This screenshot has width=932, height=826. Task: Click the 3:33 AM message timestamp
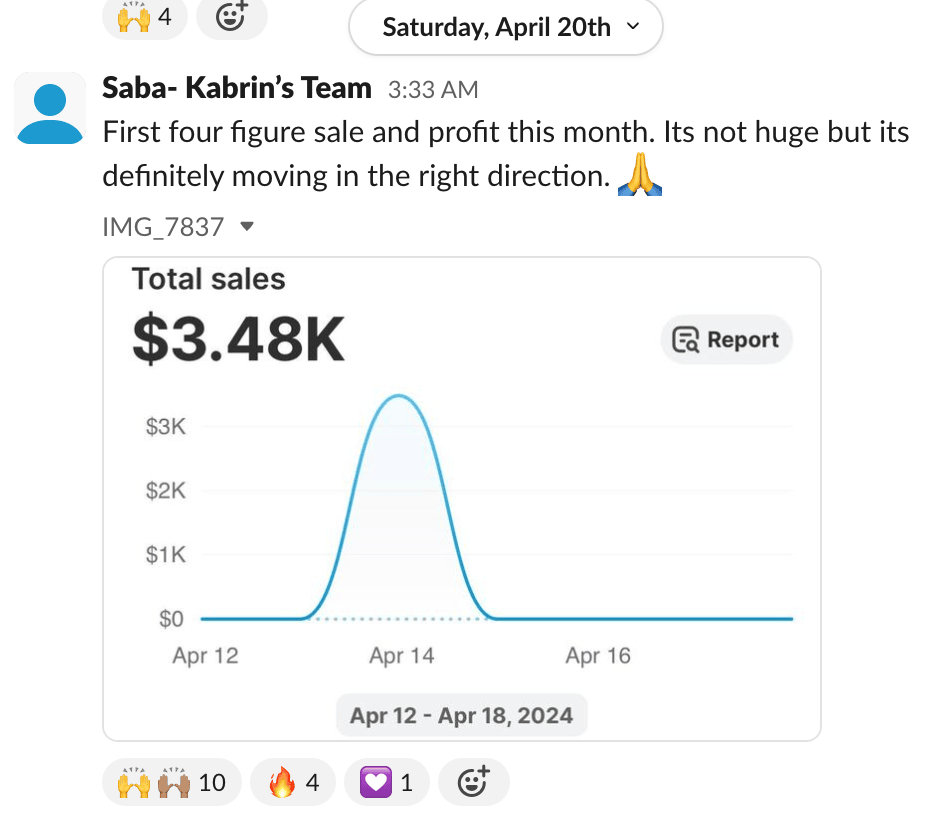tap(432, 90)
